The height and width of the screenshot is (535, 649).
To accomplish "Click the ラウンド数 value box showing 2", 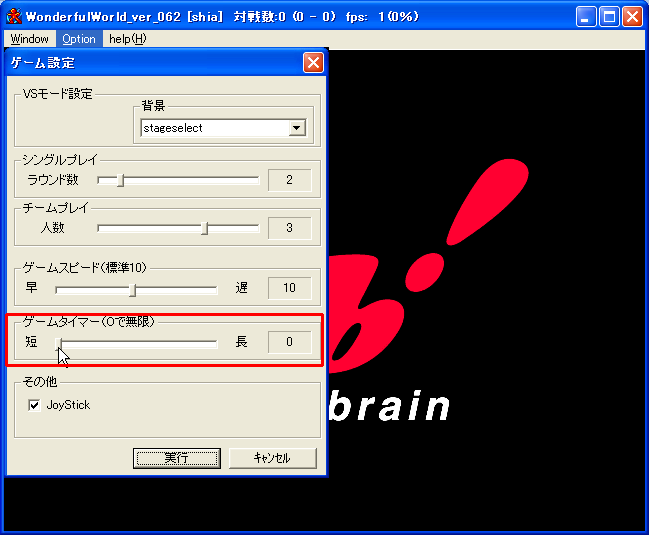I will click(289, 180).
